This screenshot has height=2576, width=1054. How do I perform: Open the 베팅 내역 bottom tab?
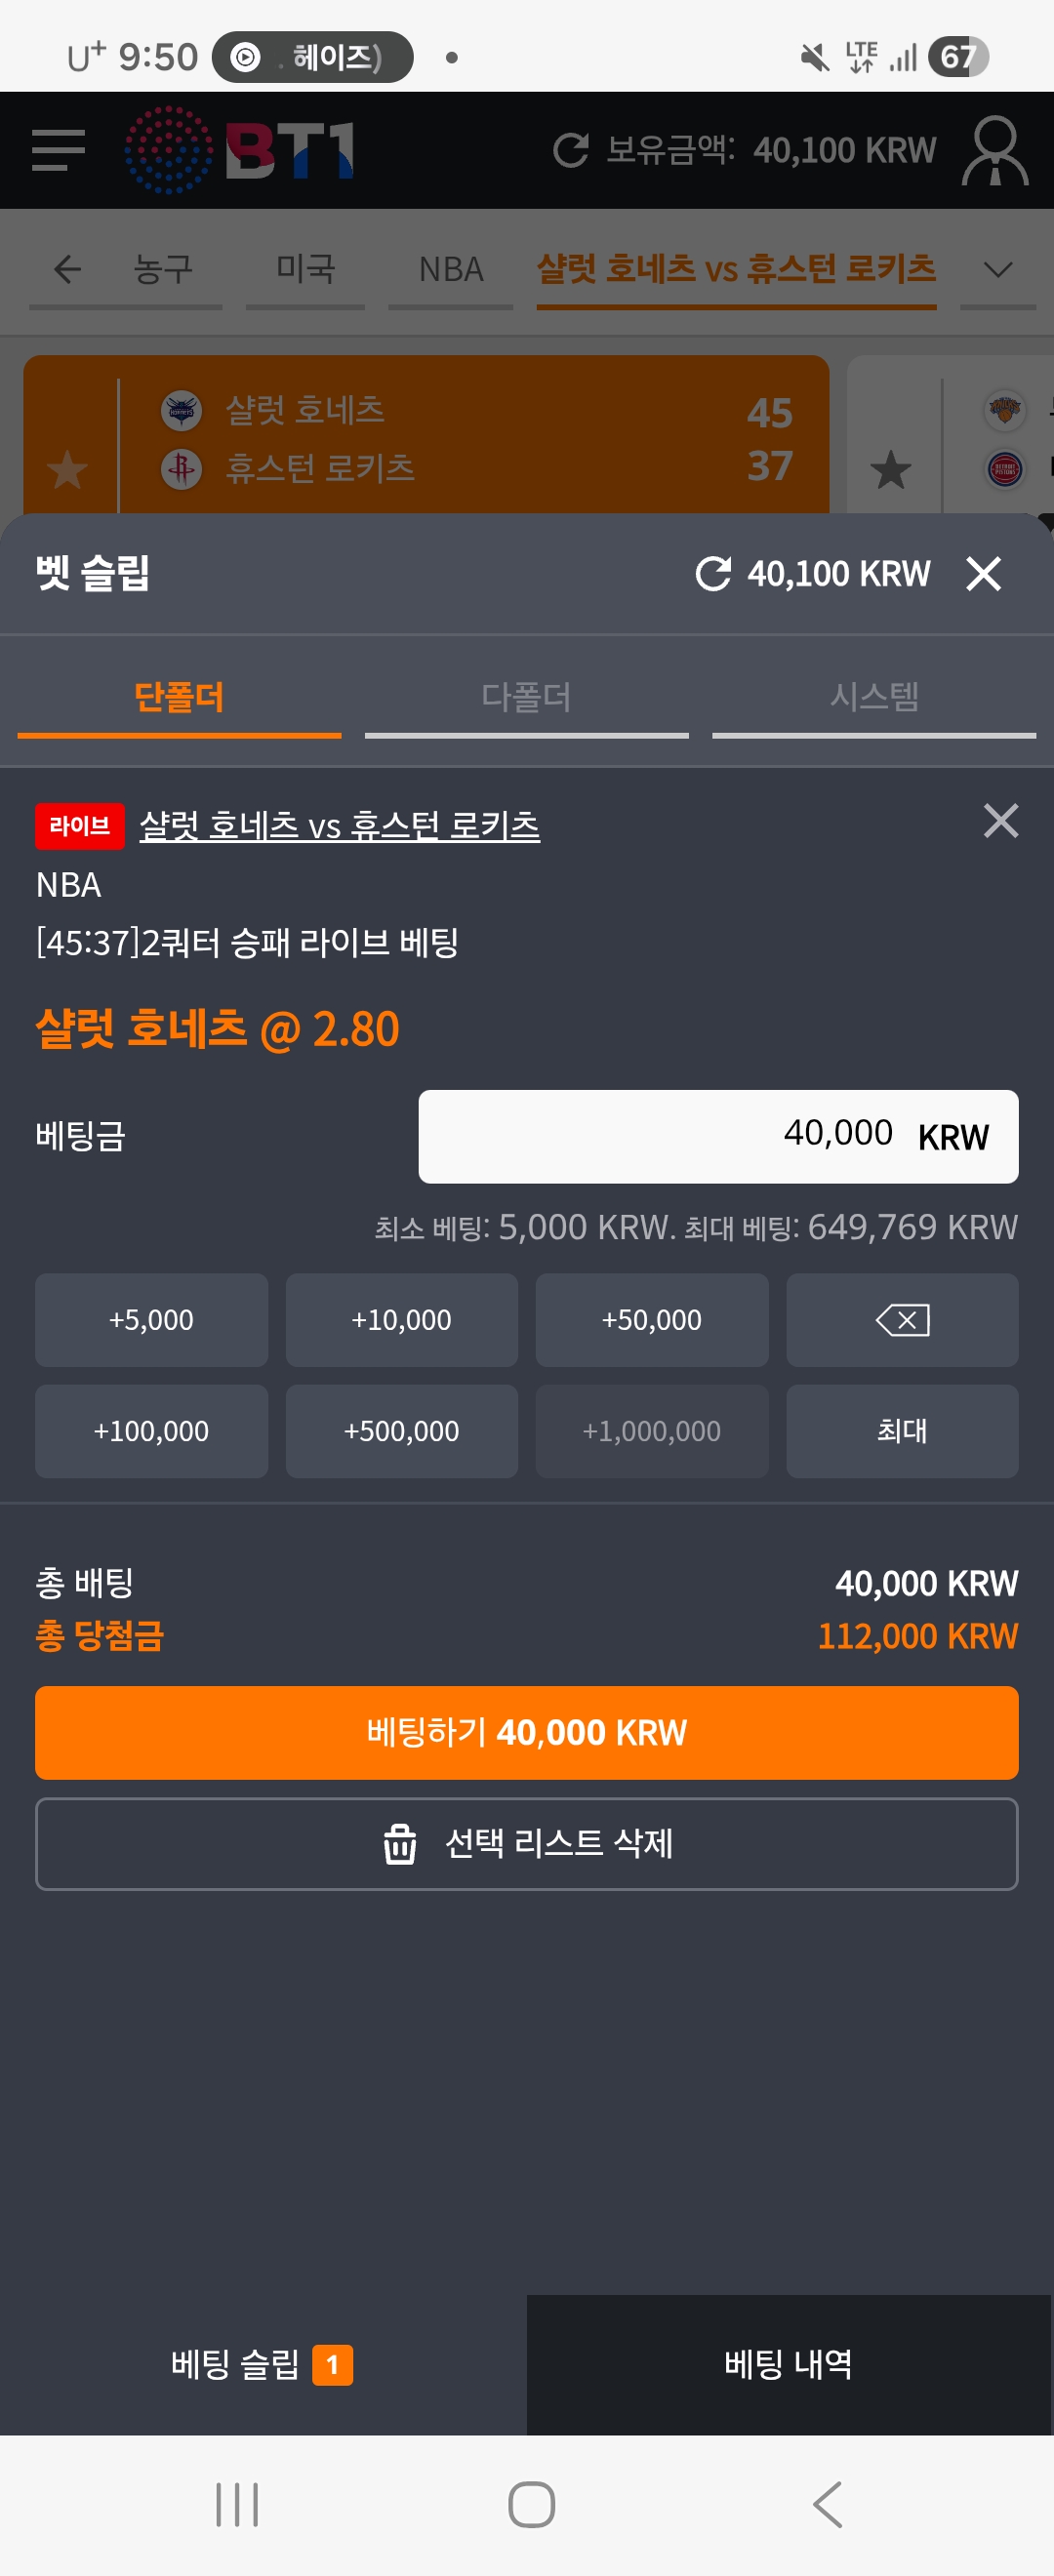(x=789, y=2364)
